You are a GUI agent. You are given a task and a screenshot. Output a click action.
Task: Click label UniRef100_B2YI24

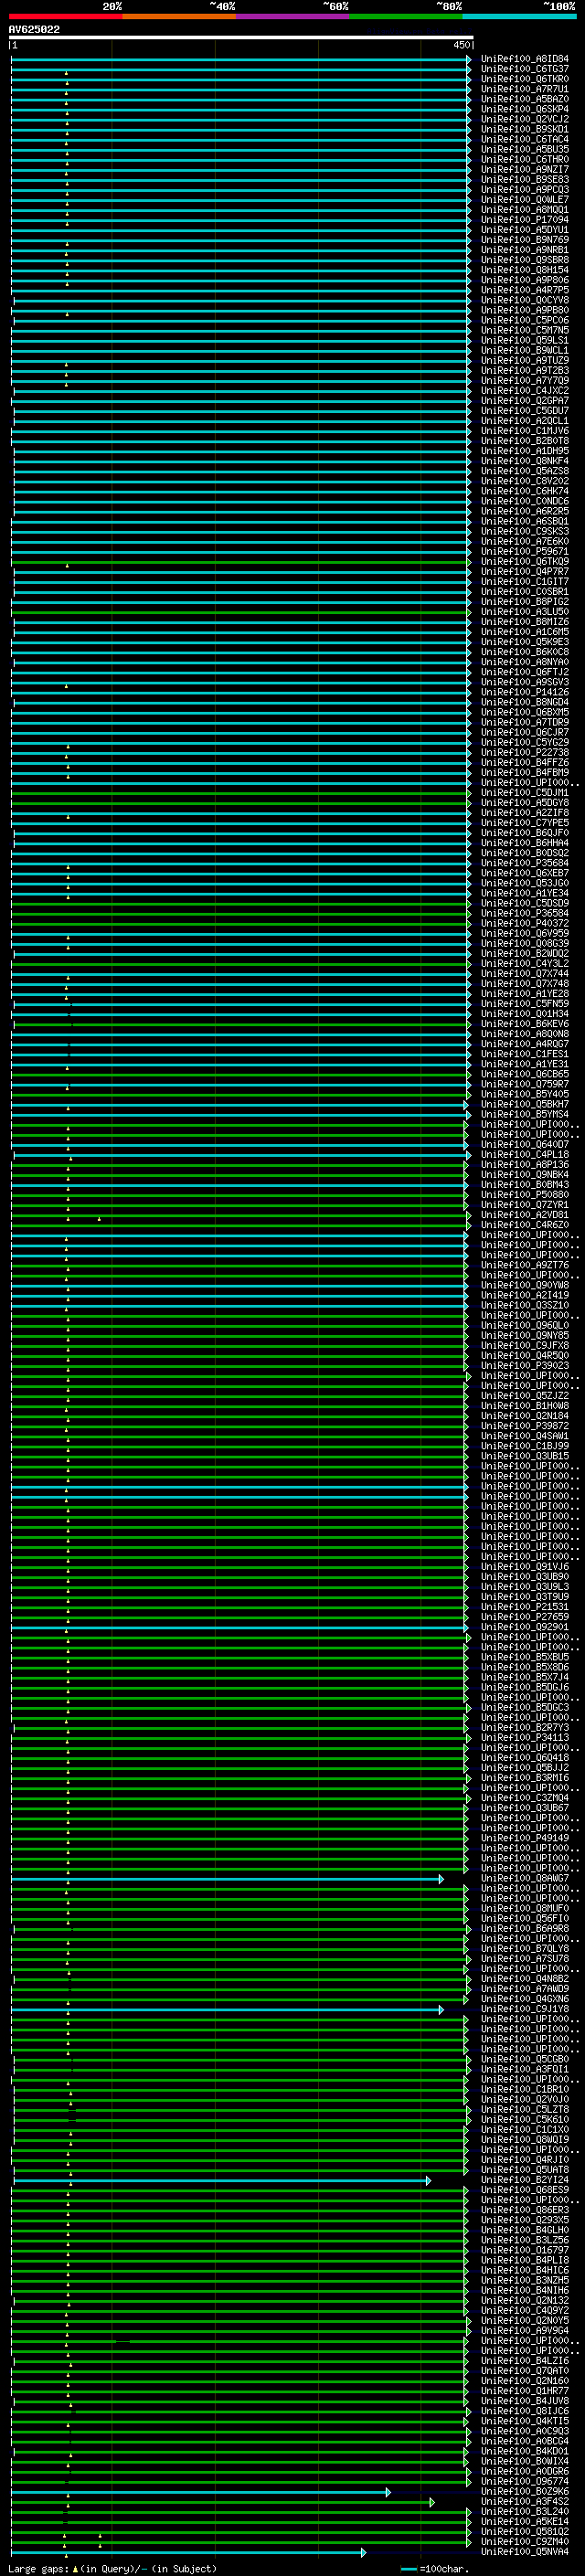point(525,2180)
